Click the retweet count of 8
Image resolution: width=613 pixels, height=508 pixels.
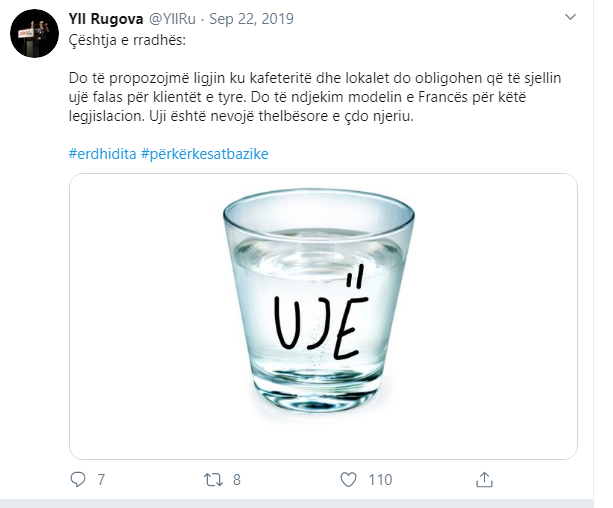point(236,479)
